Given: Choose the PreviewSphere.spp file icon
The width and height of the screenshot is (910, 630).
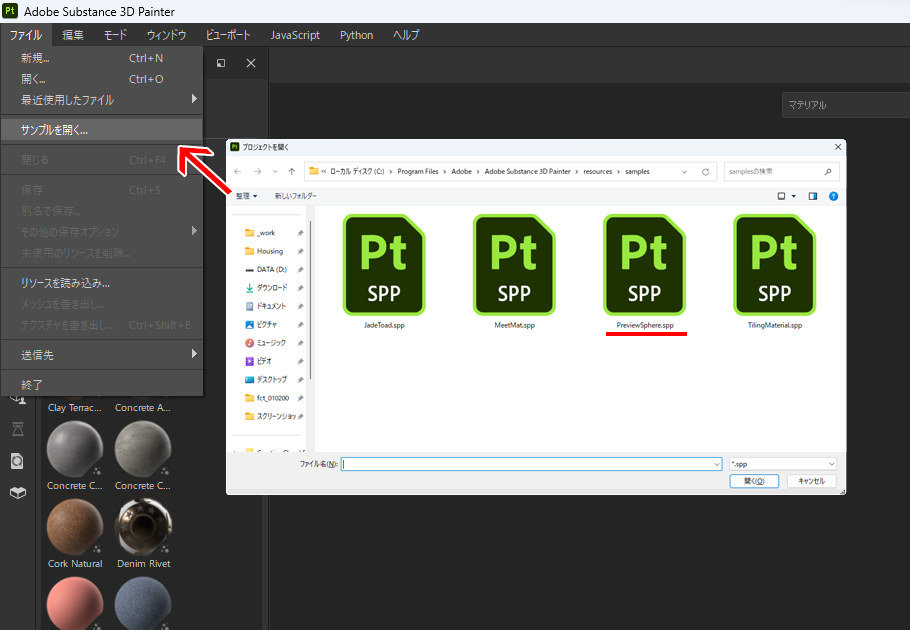Looking at the screenshot, I should (644, 265).
